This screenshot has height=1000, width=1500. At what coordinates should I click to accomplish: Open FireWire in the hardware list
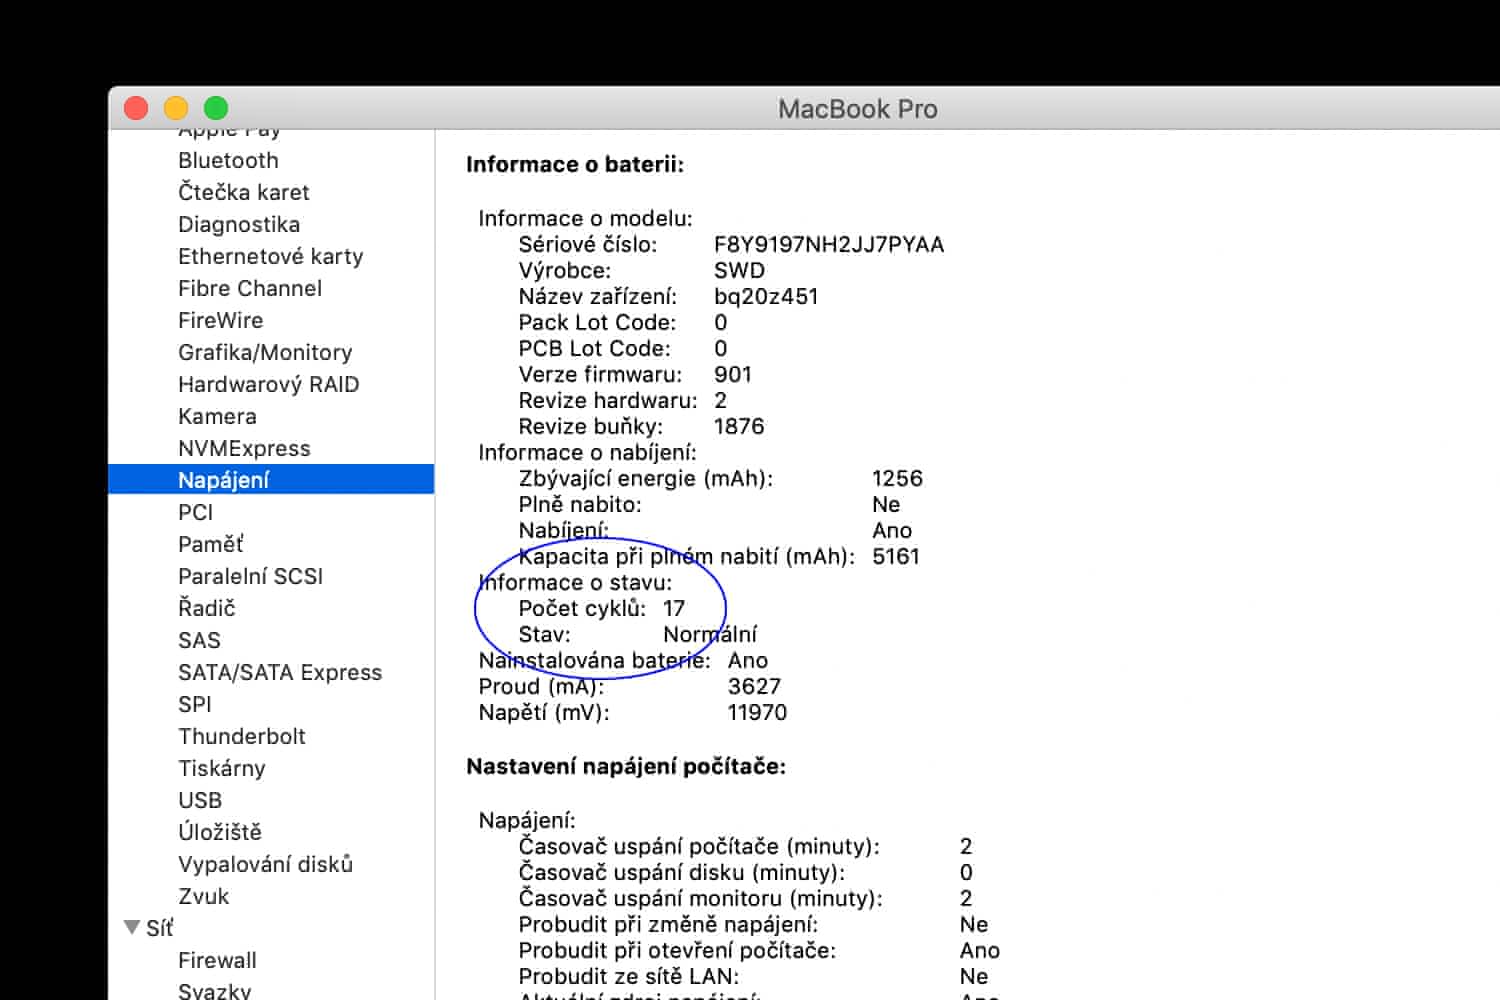click(221, 320)
